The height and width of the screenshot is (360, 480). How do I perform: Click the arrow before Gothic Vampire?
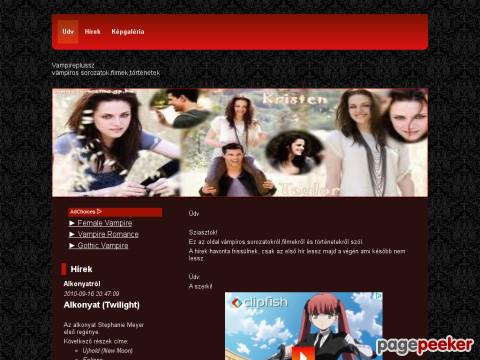click(x=72, y=246)
